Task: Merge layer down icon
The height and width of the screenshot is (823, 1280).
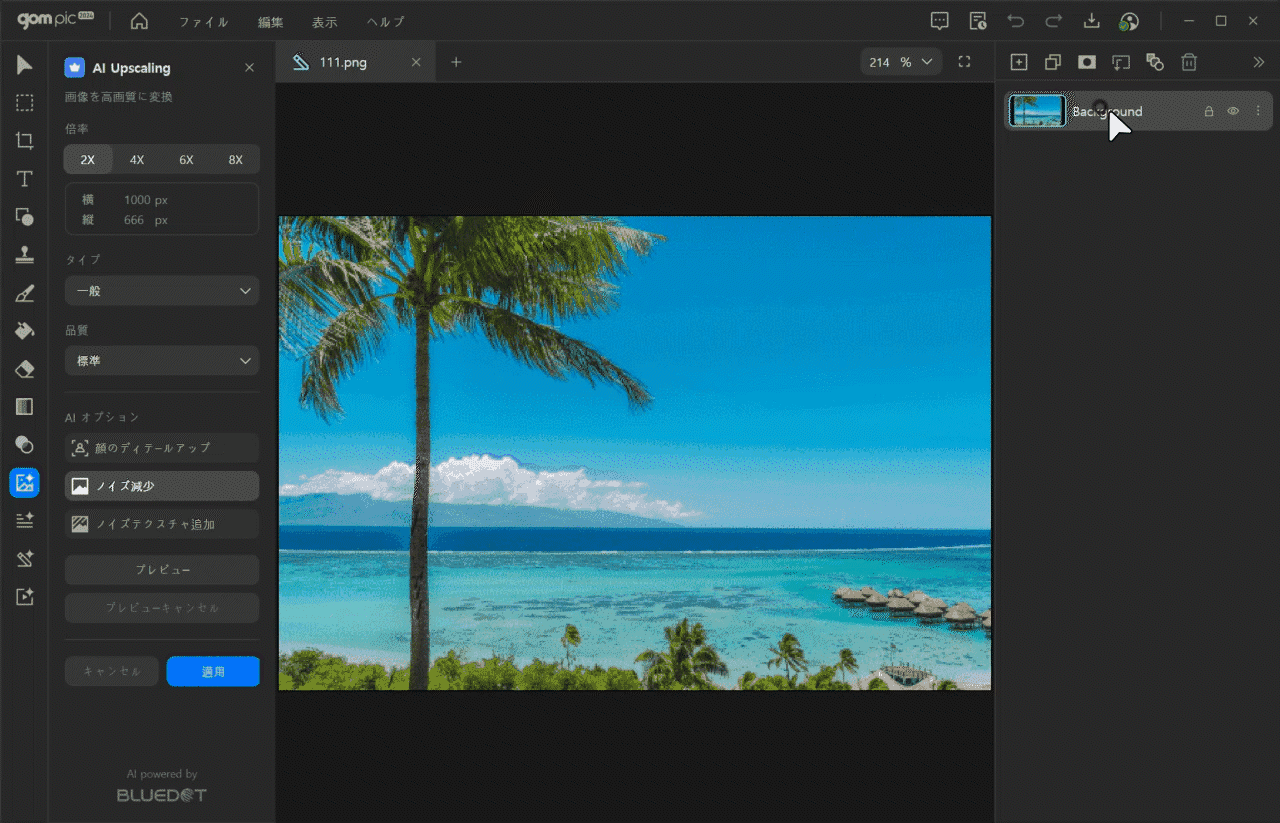Action: (x=1121, y=62)
